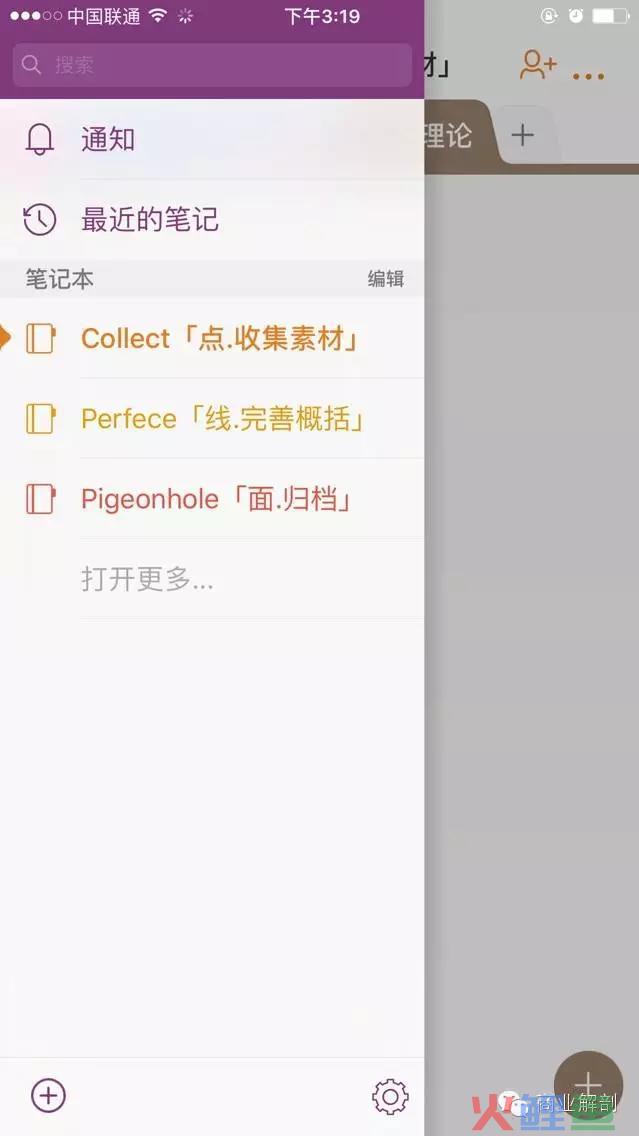This screenshot has width=639, height=1136.
Task: Tap the share add-person icon
Action: 538,64
